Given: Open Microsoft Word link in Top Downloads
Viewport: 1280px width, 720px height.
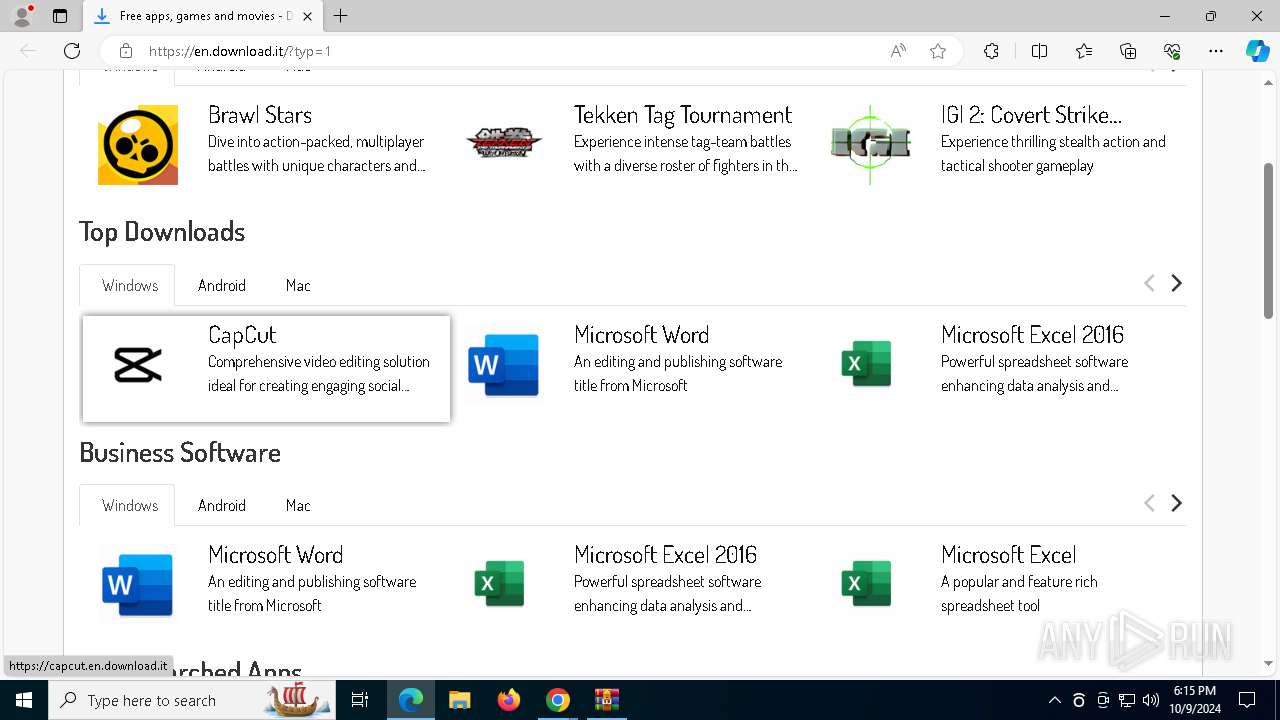Looking at the screenshot, I should click(641, 335).
